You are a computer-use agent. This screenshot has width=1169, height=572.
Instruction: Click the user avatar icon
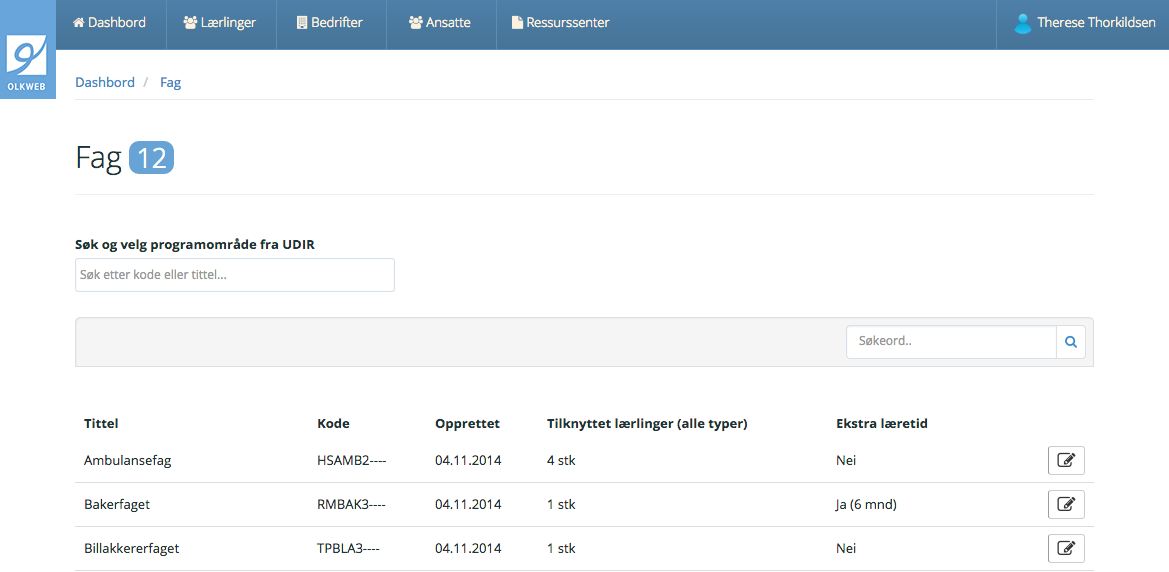click(1022, 23)
